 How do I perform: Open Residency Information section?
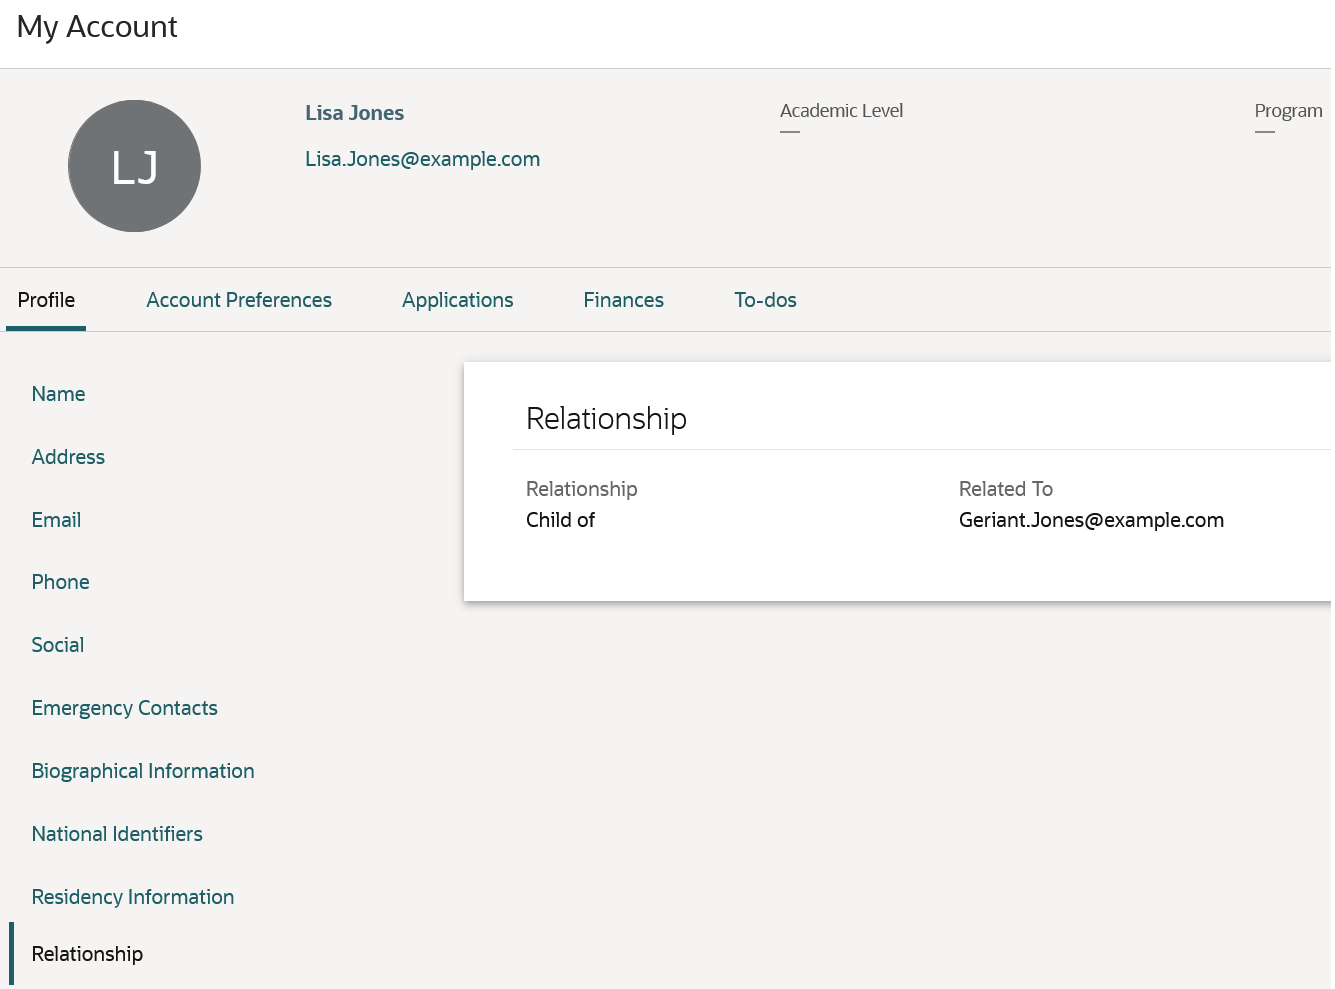pos(133,897)
